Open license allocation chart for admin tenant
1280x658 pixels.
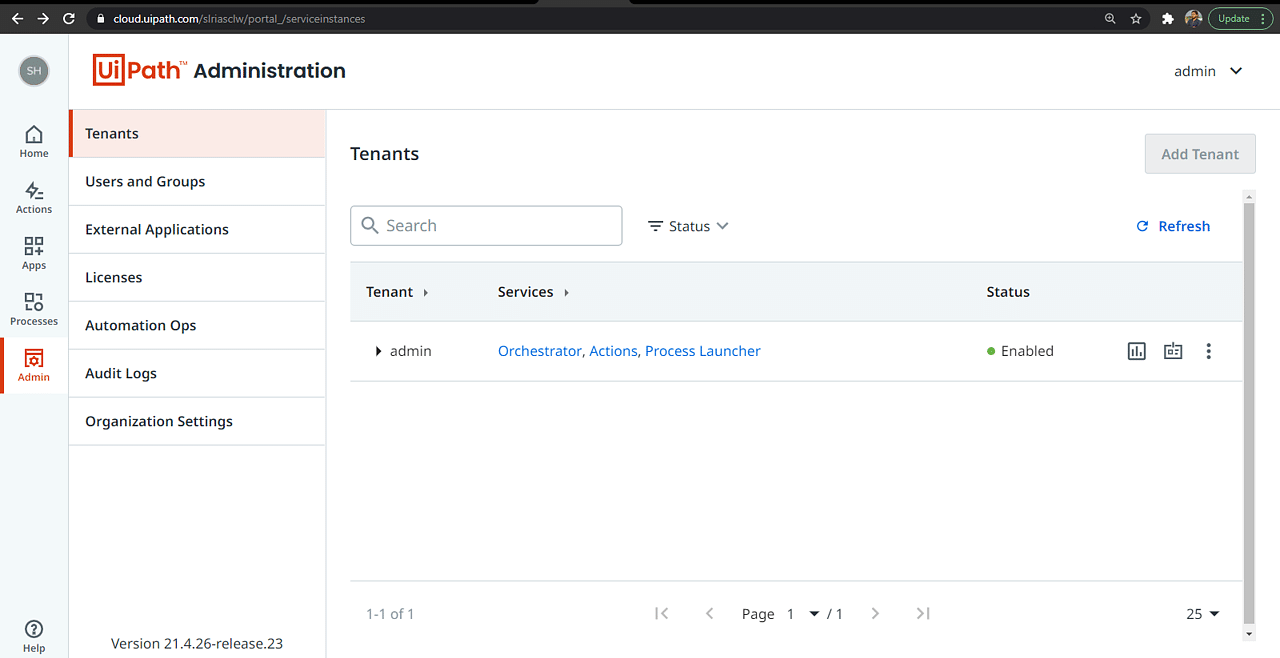click(x=1137, y=351)
